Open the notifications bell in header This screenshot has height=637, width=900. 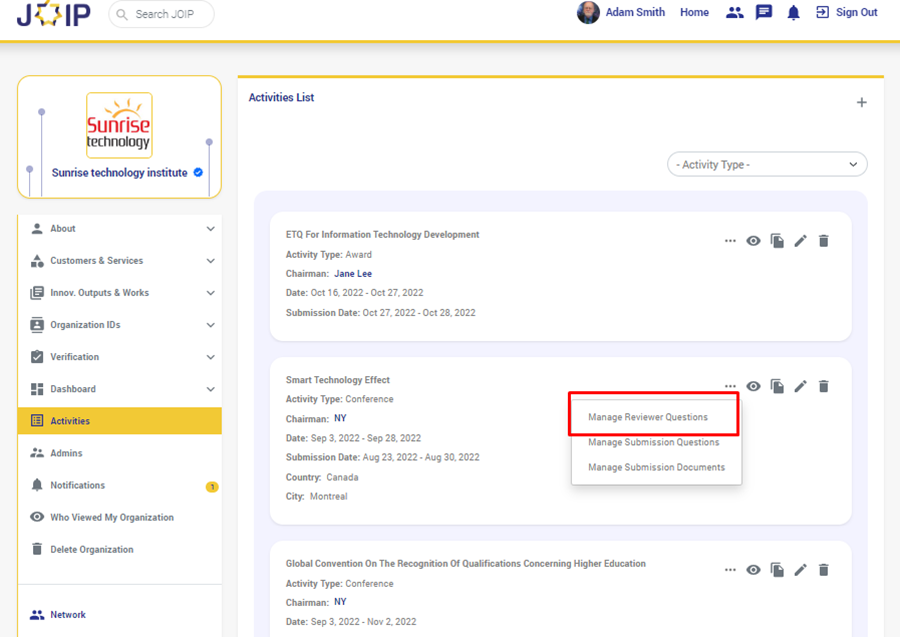pyautogui.click(x=793, y=13)
